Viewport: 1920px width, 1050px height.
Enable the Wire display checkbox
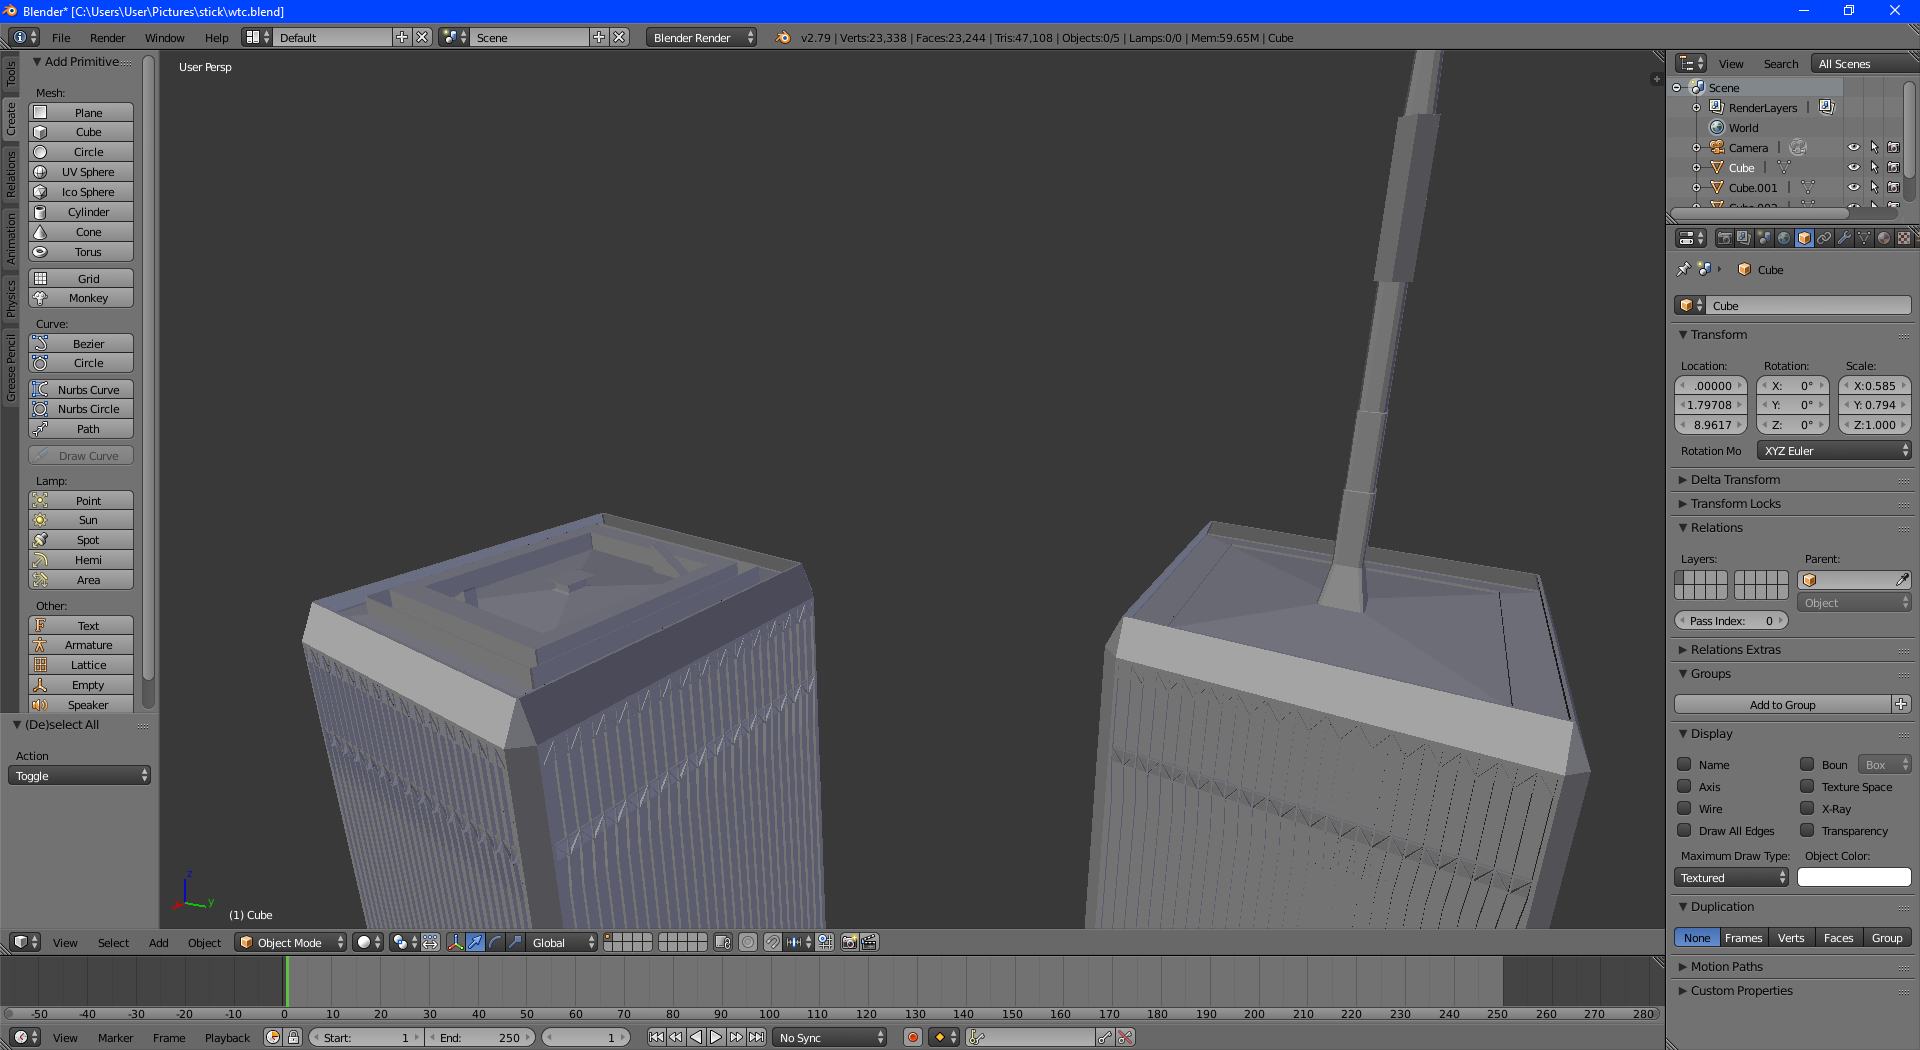1685,808
